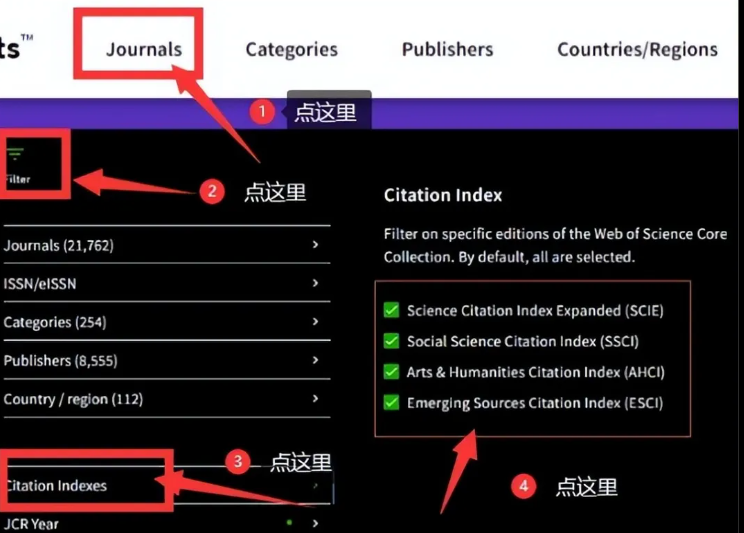Click chevron arrow next to JCR Year
The height and width of the screenshot is (533, 744).
point(315,523)
